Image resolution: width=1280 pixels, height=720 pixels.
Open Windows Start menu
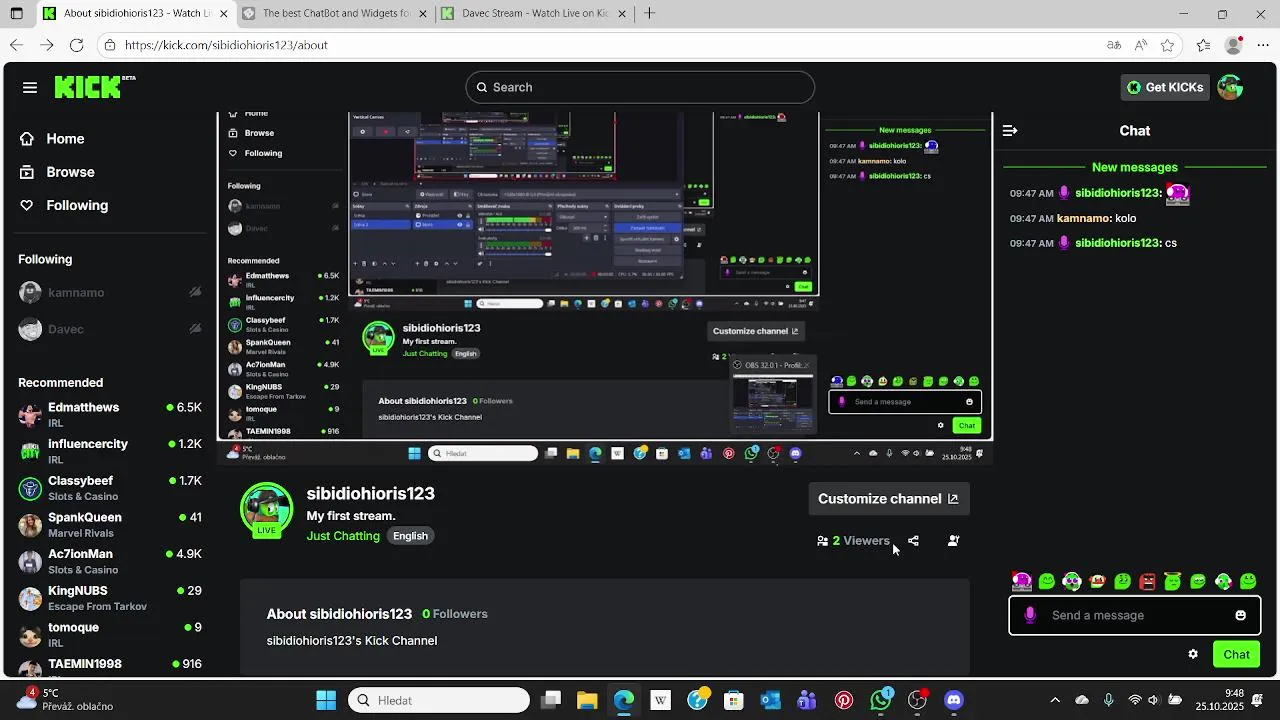coord(326,700)
